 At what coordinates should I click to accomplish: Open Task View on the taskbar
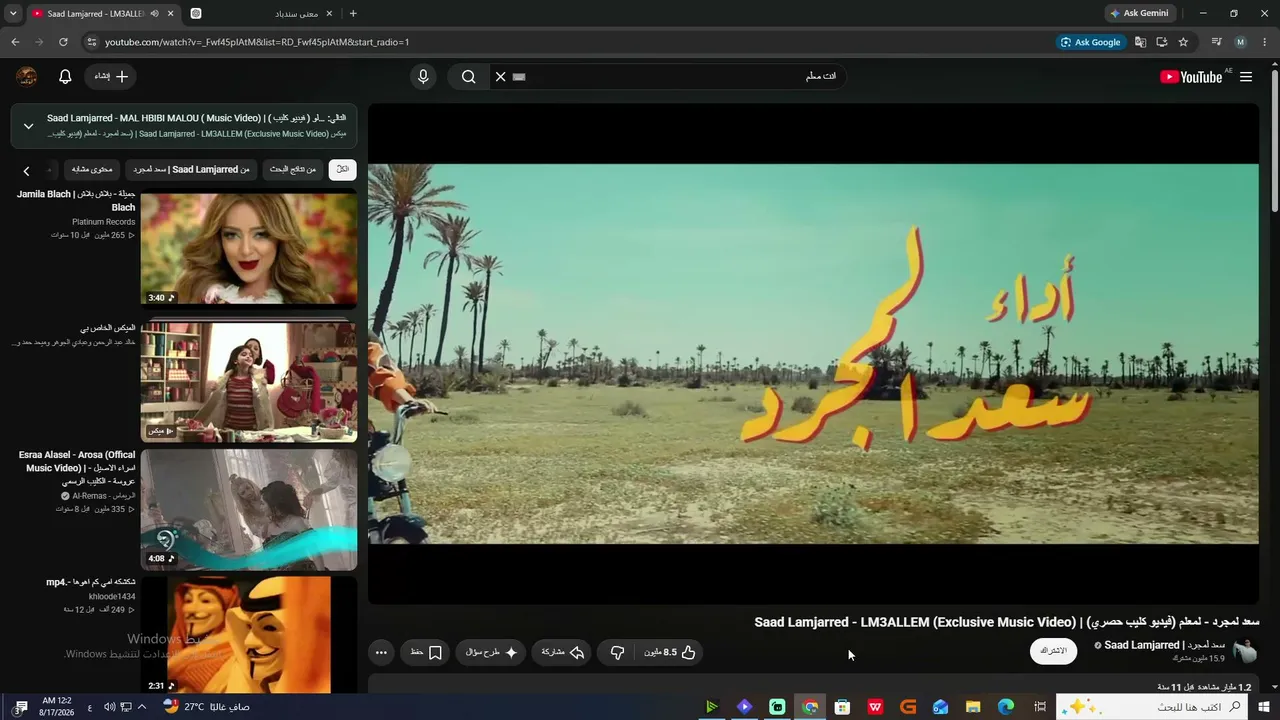[x=1040, y=707]
